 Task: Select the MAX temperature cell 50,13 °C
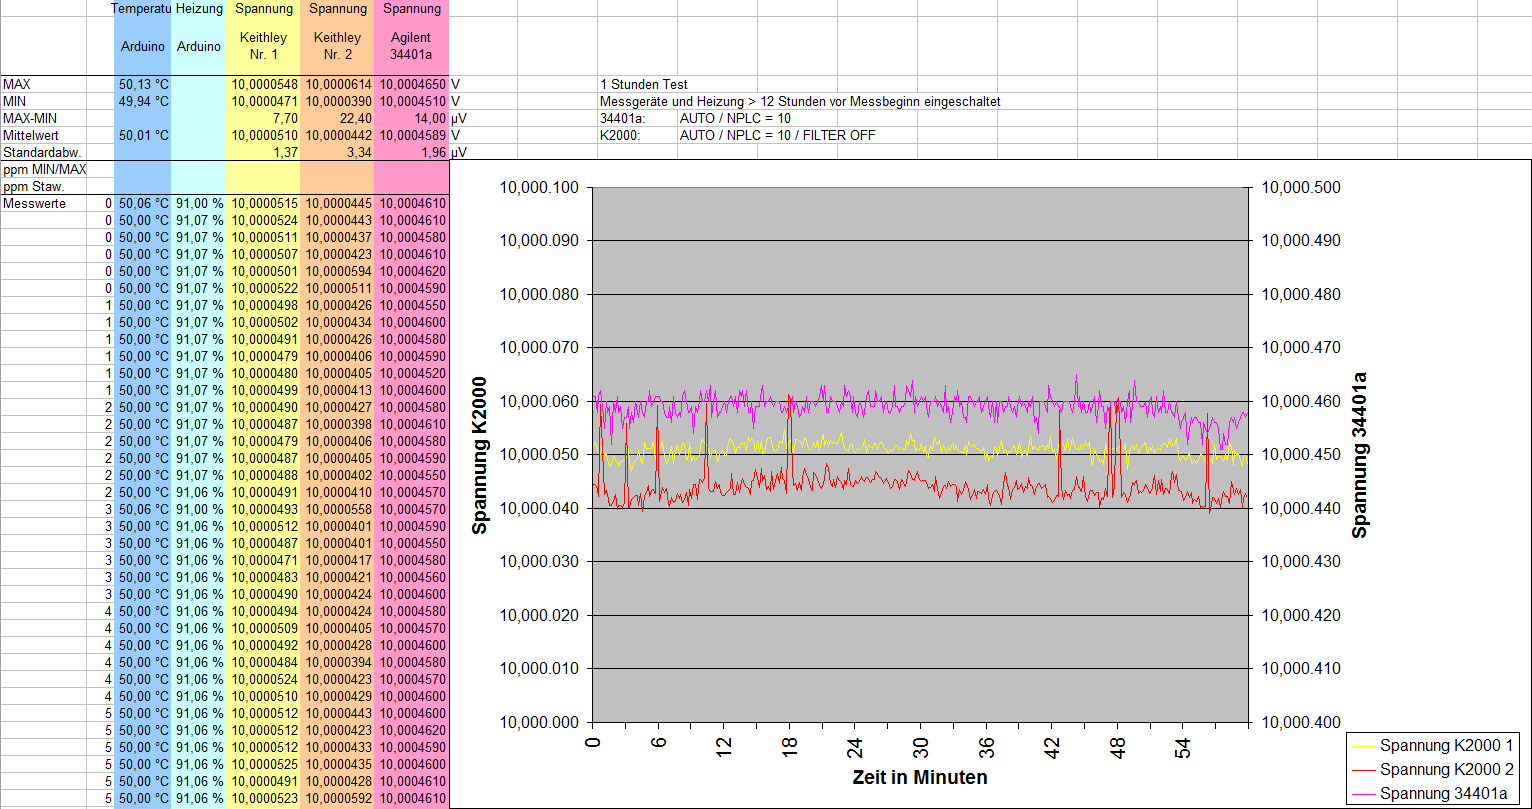point(142,85)
